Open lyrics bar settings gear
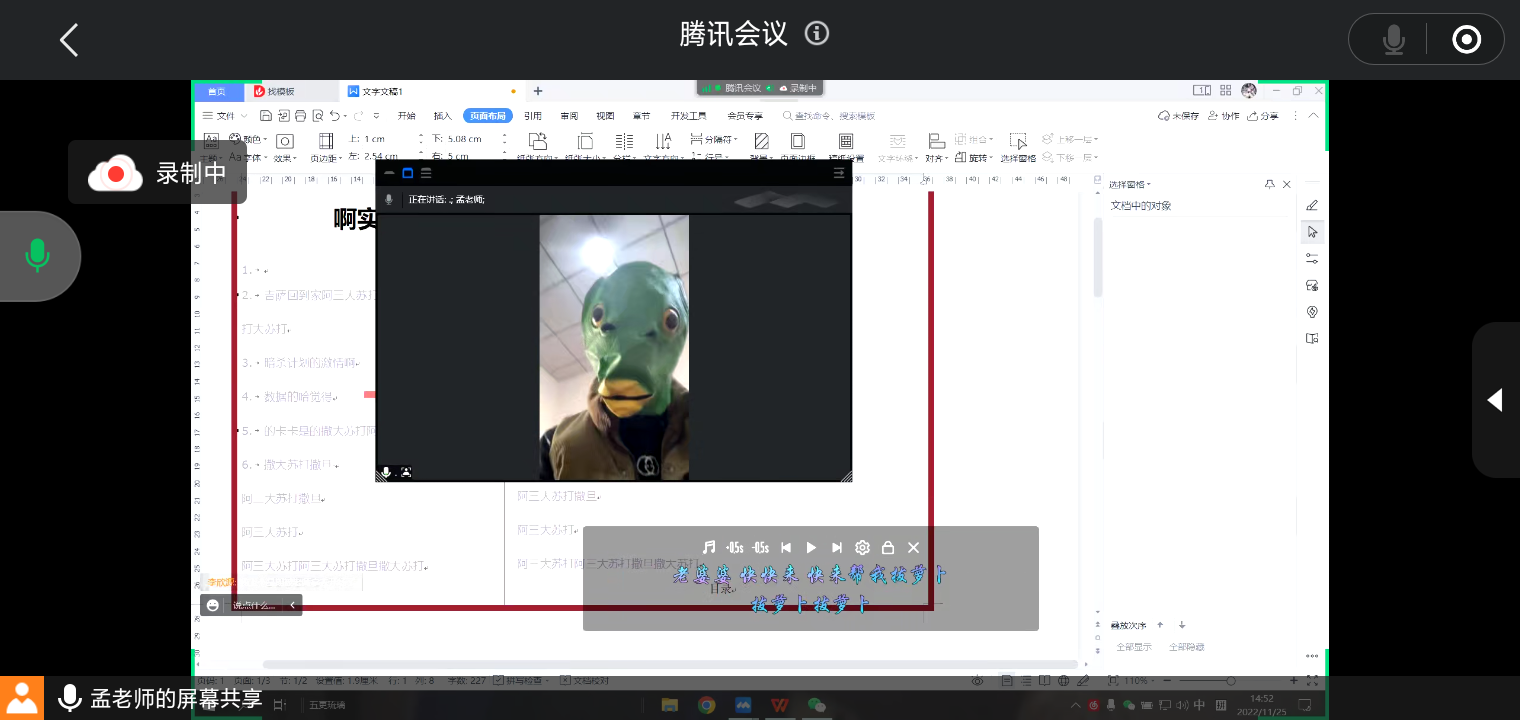 coord(862,548)
